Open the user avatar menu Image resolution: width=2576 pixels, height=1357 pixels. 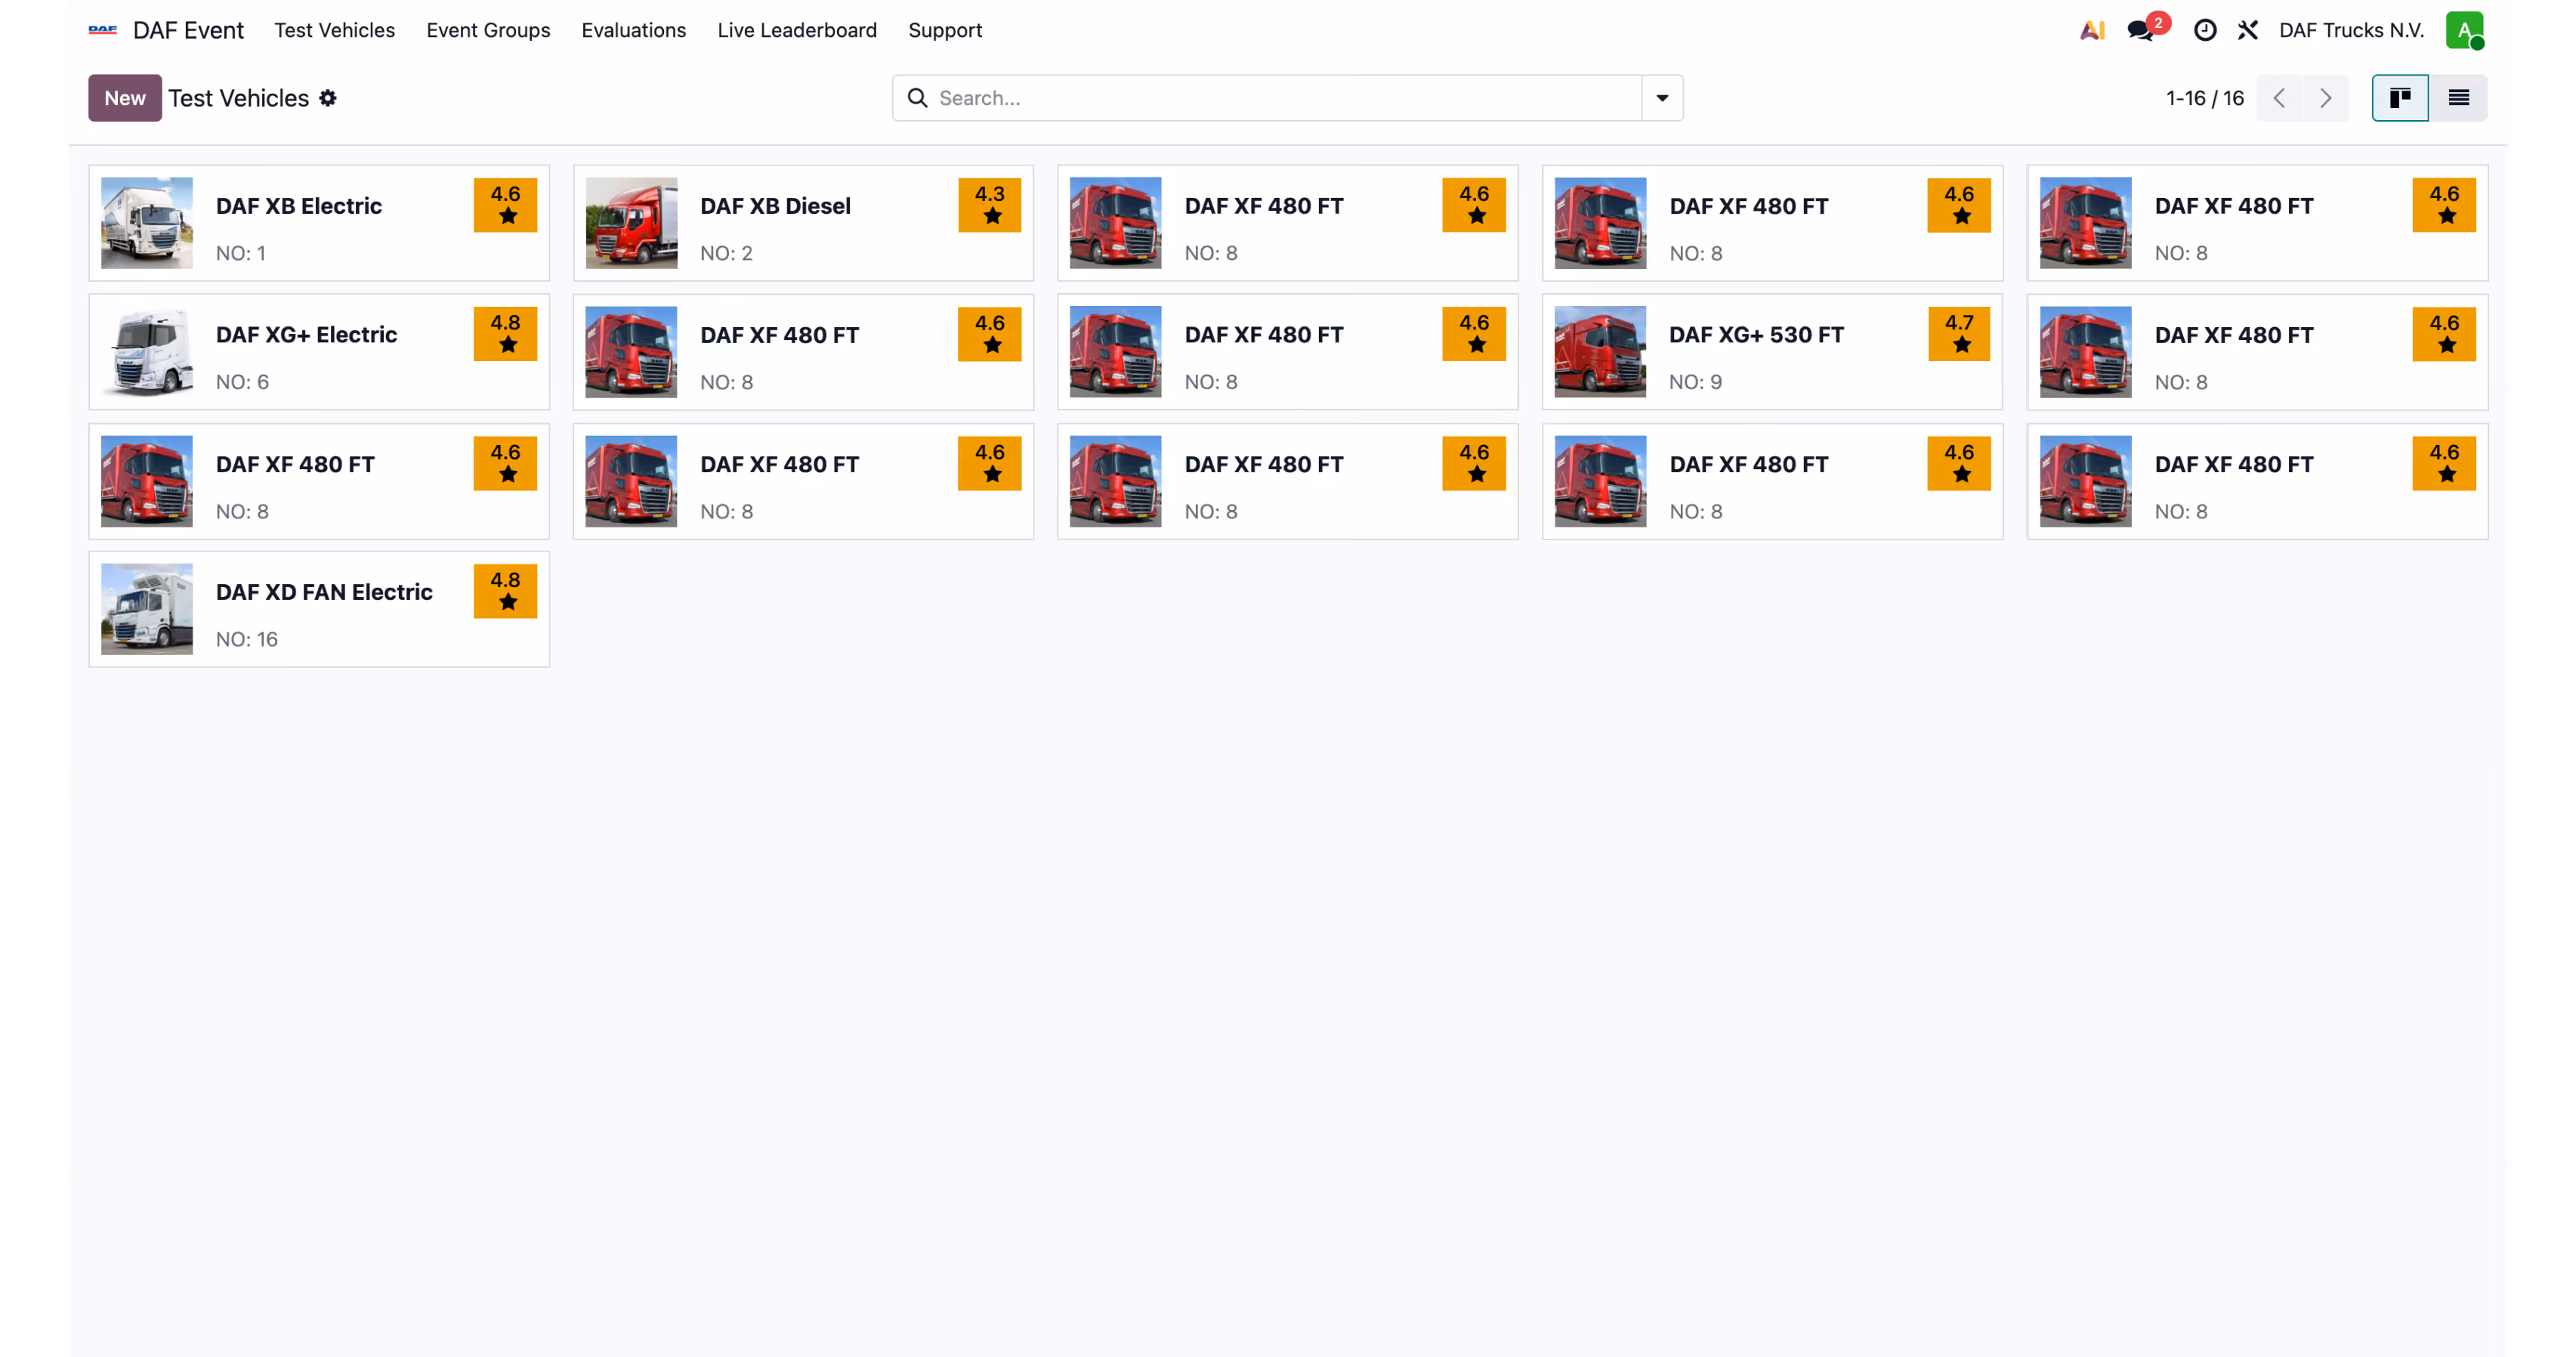point(2465,30)
